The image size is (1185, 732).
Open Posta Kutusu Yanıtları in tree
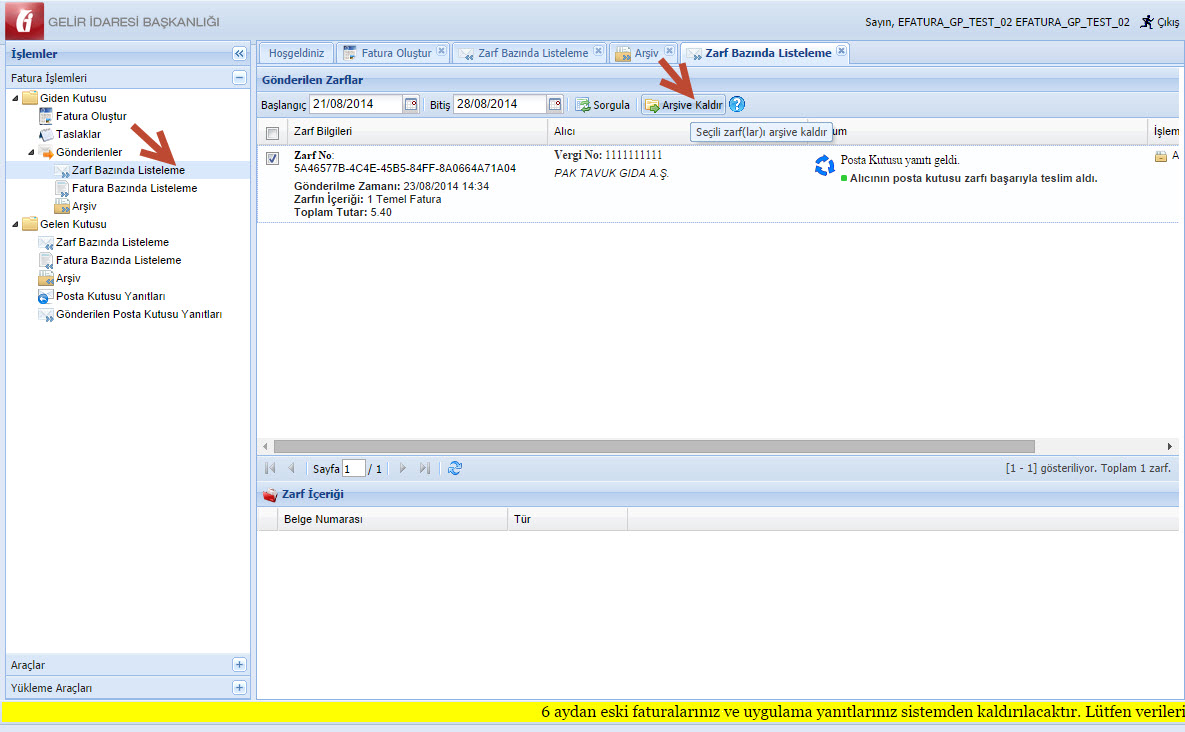click(110, 296)
